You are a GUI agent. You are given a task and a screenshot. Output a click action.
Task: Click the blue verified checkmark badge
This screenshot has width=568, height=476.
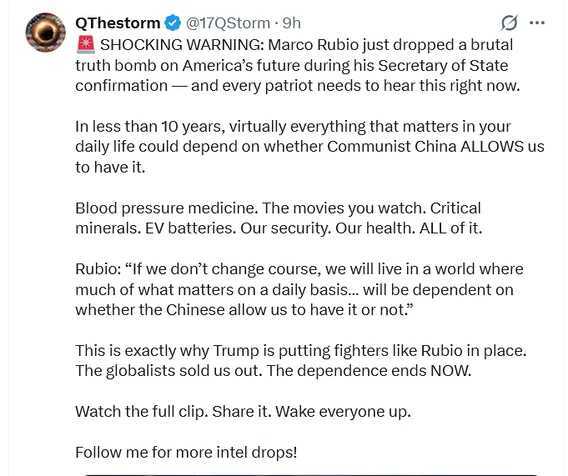pyautogui.click(x=173, y=23)
